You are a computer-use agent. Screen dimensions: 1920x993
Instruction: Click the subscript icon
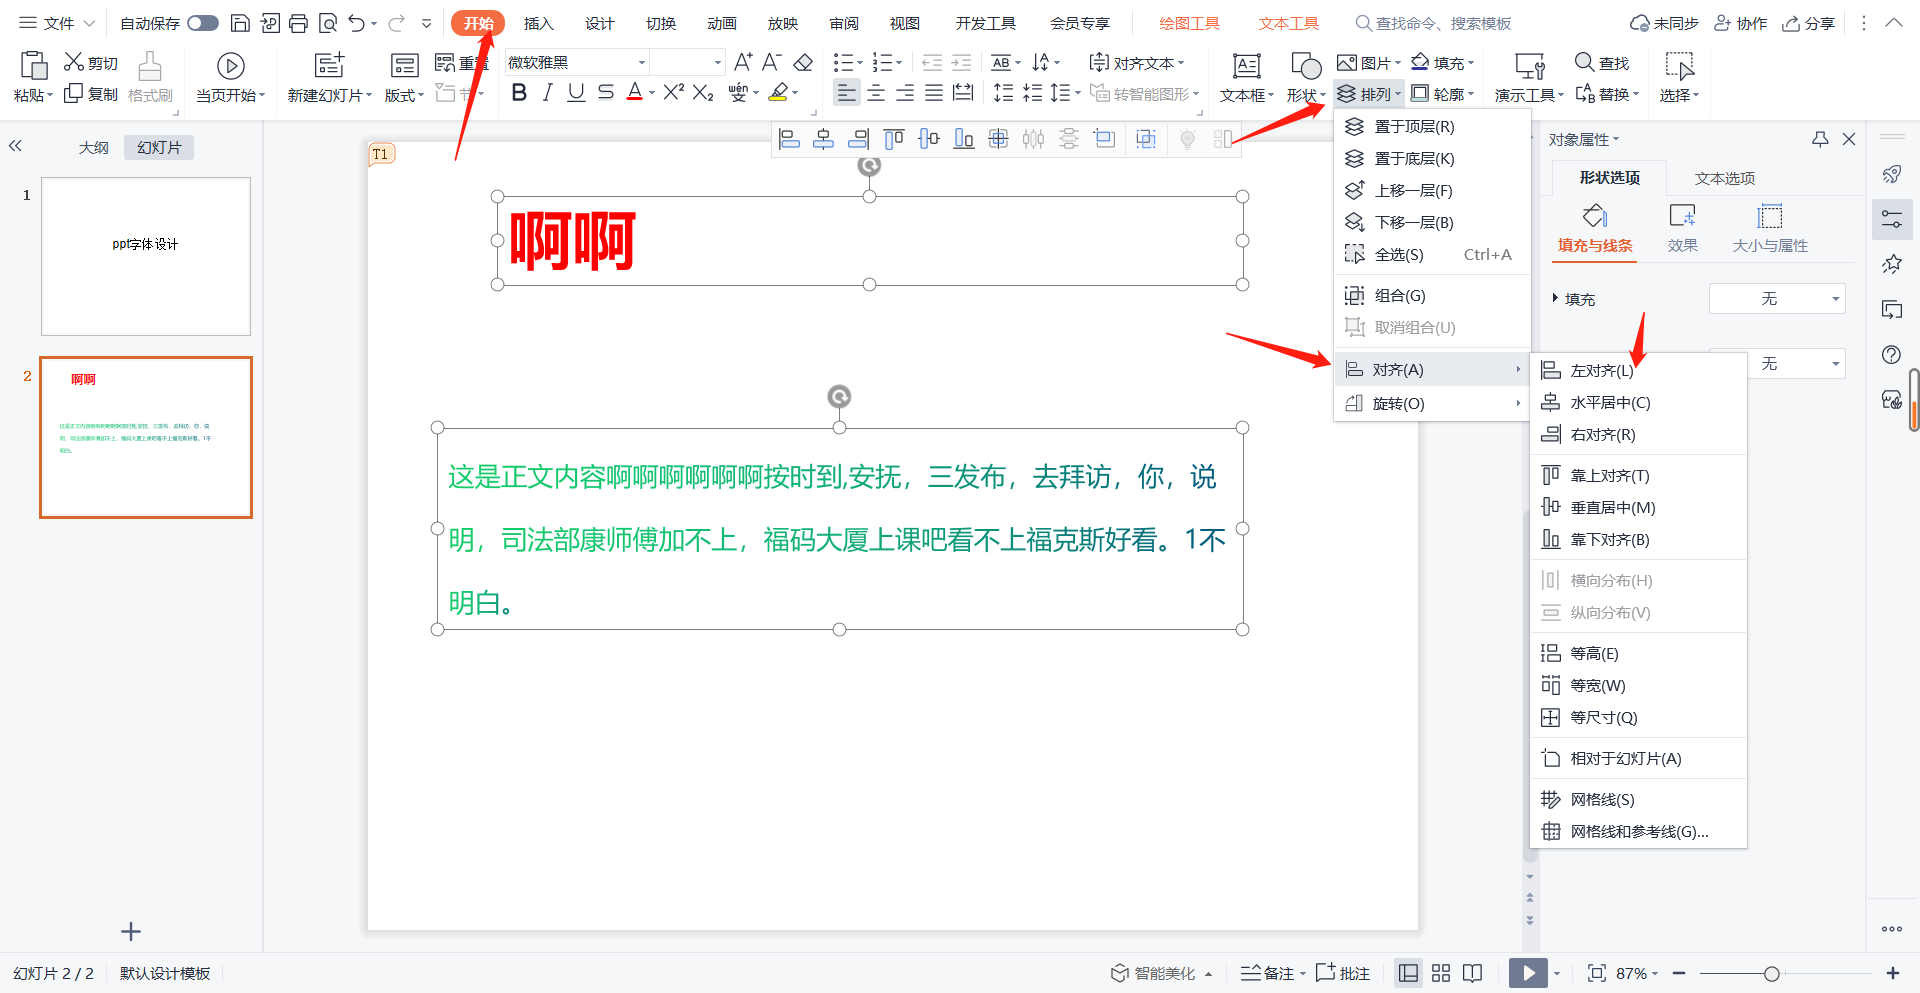703,93
